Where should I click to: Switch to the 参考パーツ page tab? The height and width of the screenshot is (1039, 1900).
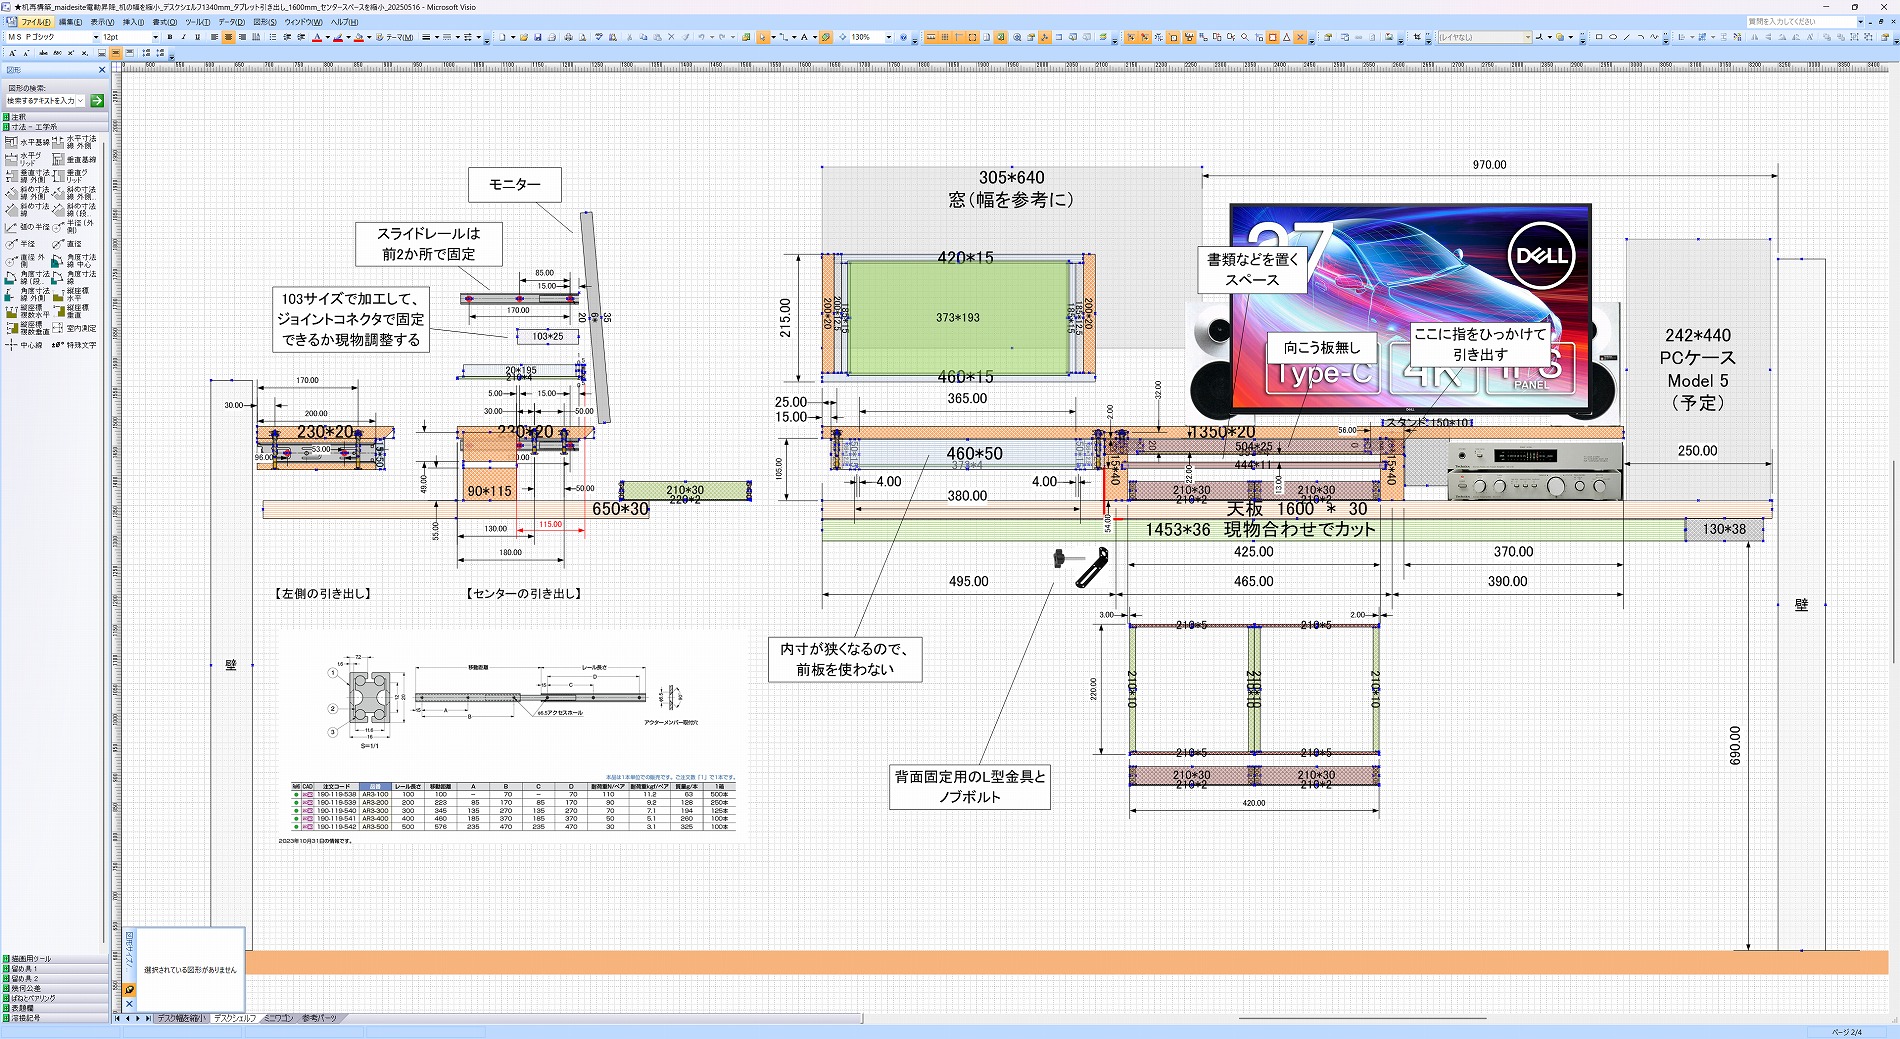pos(319,1018)
